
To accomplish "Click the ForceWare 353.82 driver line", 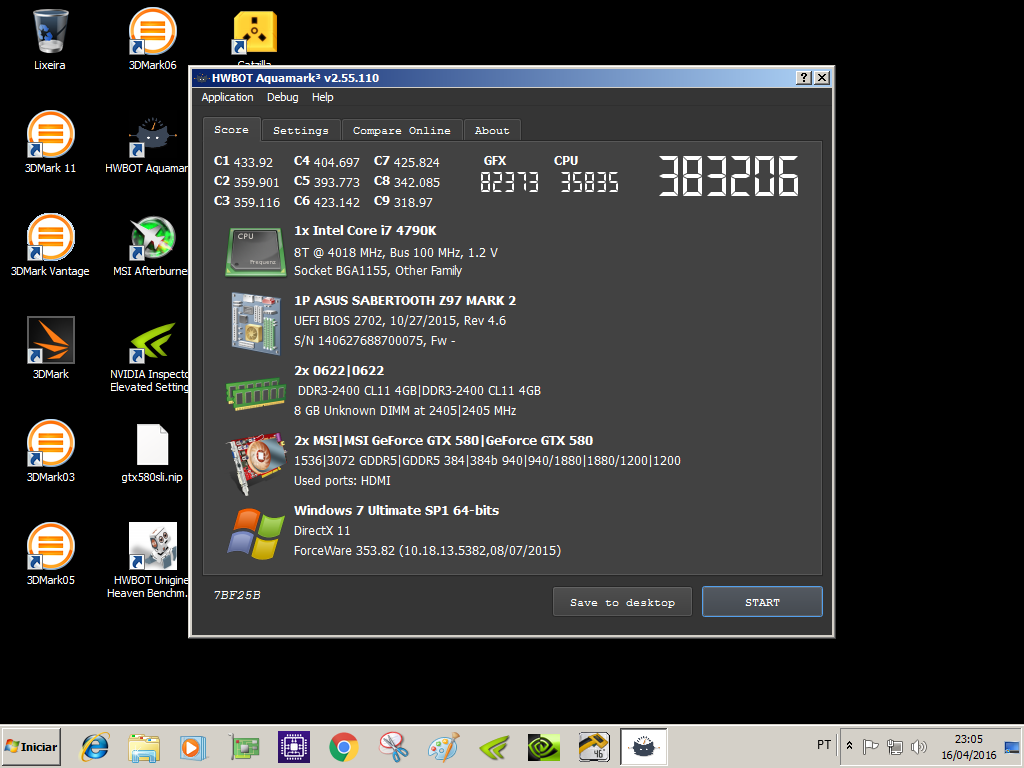I will coord(427,551).
